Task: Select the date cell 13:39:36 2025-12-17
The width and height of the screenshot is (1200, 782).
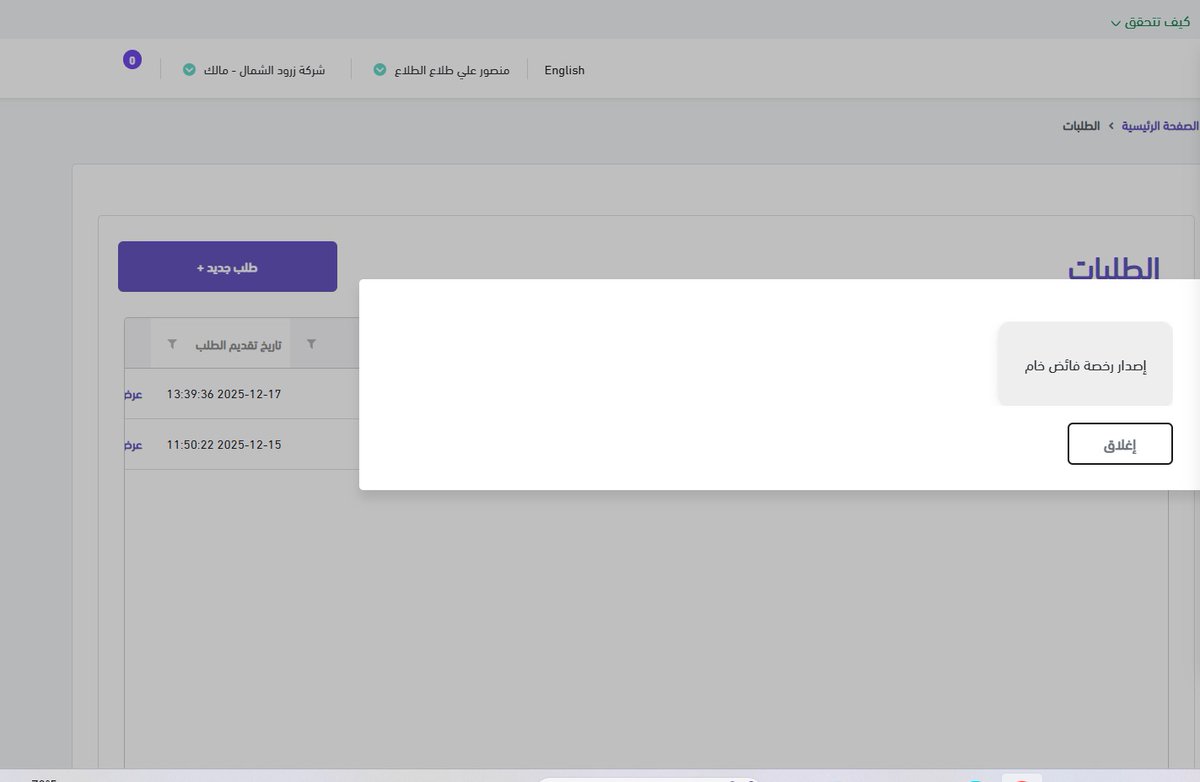Action: (224, 394)
